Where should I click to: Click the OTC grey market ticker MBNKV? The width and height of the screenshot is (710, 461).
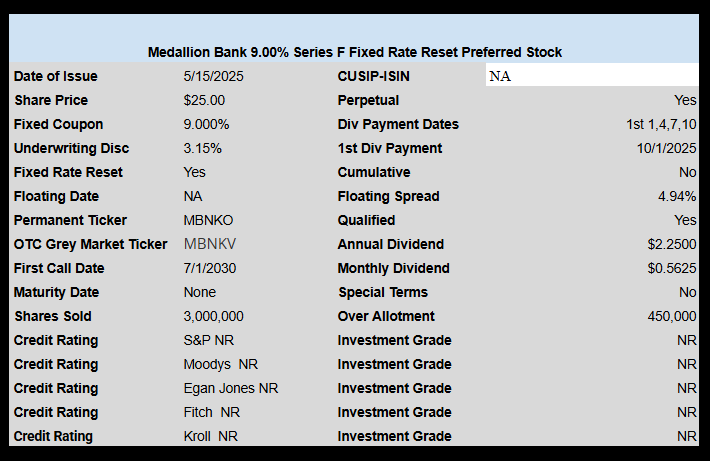(210, 244)
